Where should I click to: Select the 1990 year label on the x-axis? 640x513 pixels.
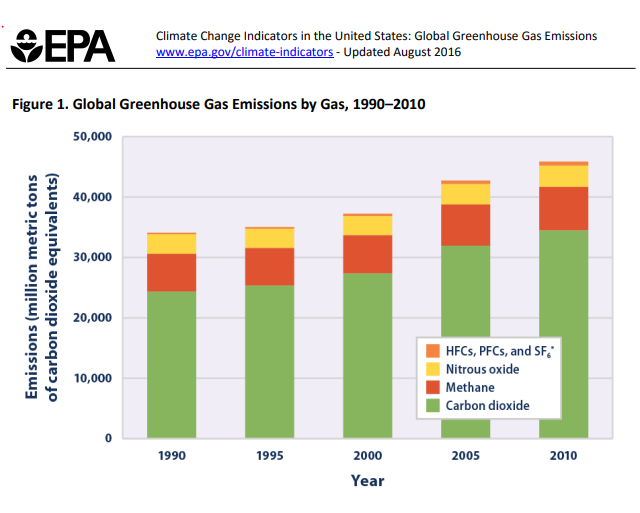[171, 456]
